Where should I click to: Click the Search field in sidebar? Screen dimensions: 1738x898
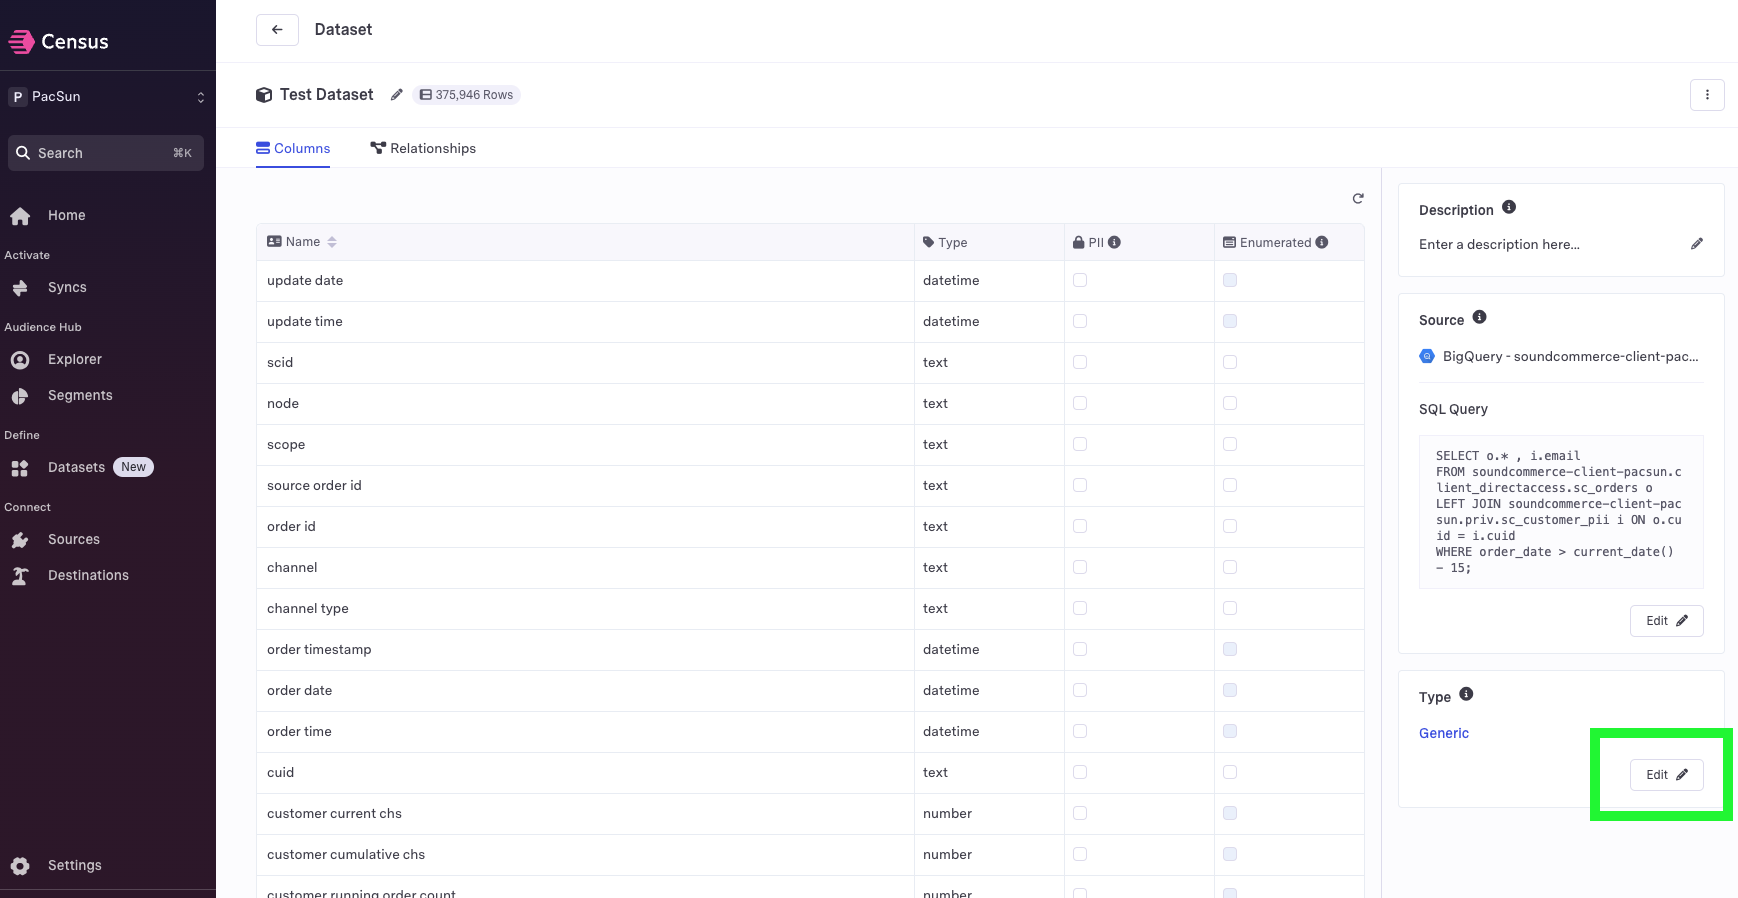(x=106, y=153)
